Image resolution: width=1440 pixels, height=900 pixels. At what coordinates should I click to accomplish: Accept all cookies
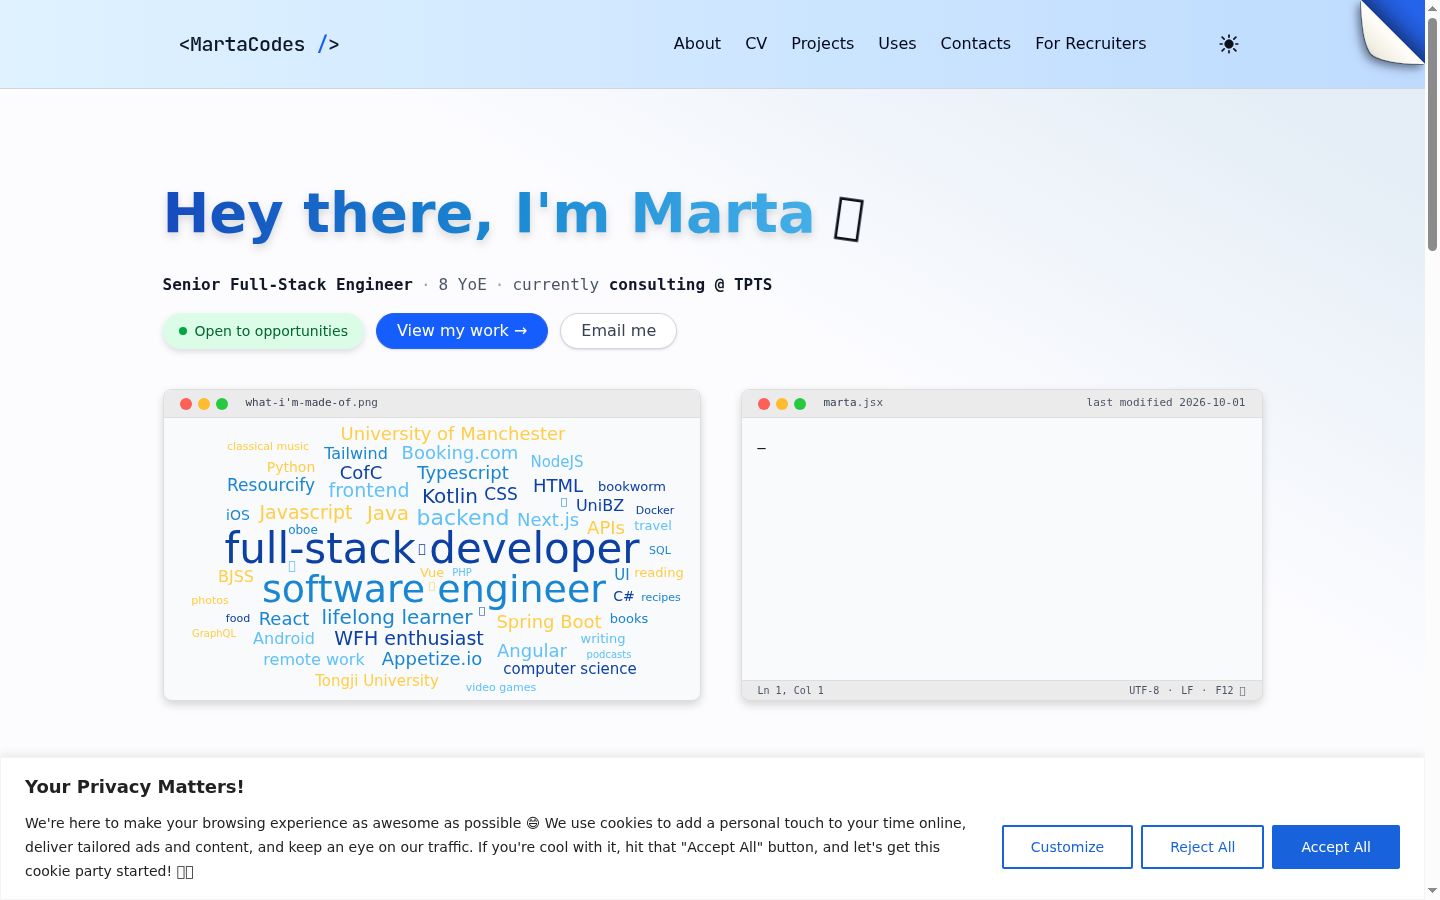(x=1336, y=847)
